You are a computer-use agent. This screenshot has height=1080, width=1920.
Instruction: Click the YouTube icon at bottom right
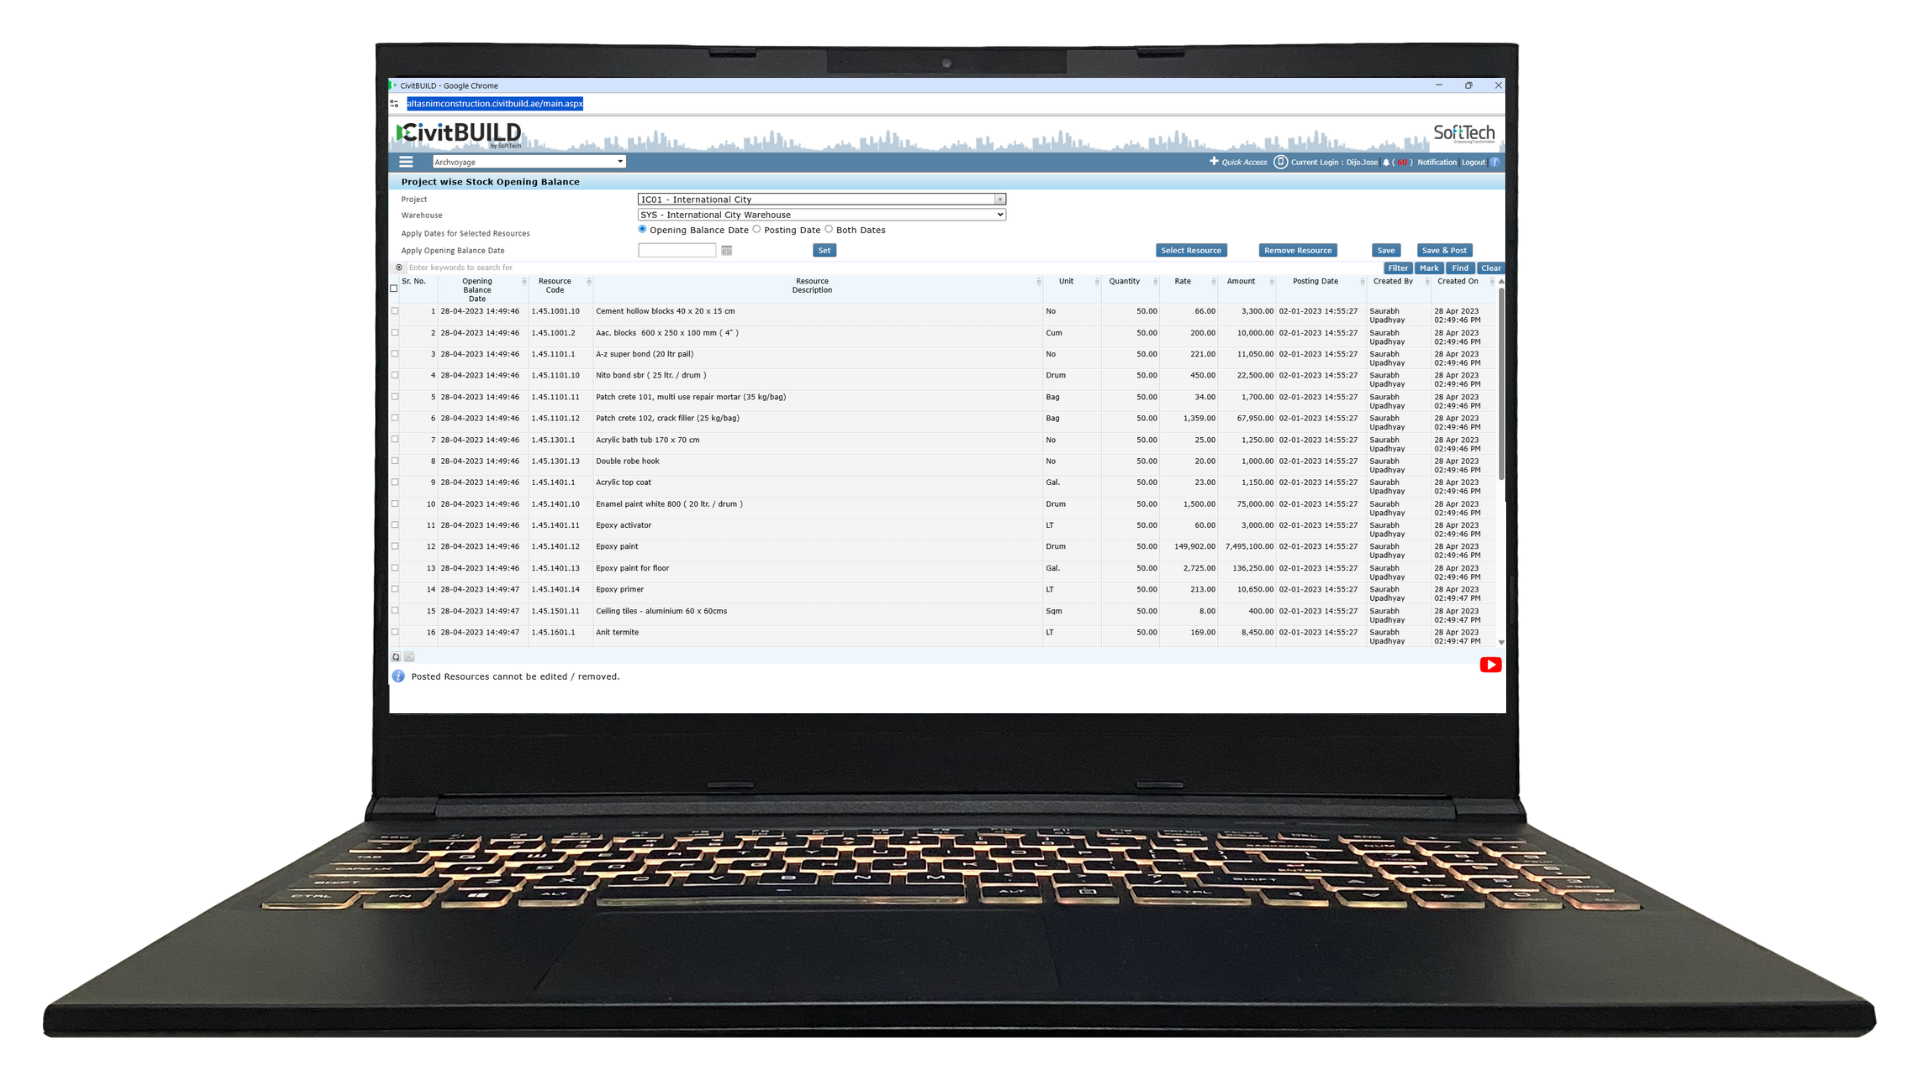pyautogui.click(x=1490, y=664)
